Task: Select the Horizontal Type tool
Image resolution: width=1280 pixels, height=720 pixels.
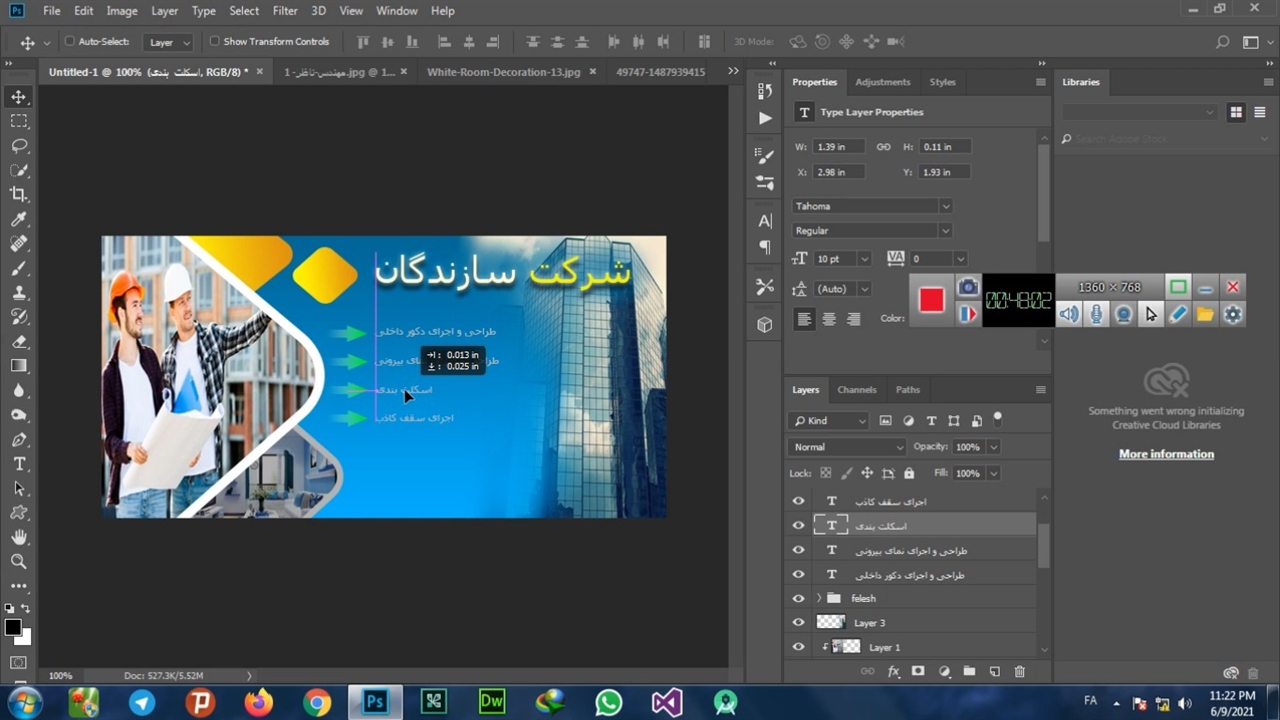Action: coord(19,464)
